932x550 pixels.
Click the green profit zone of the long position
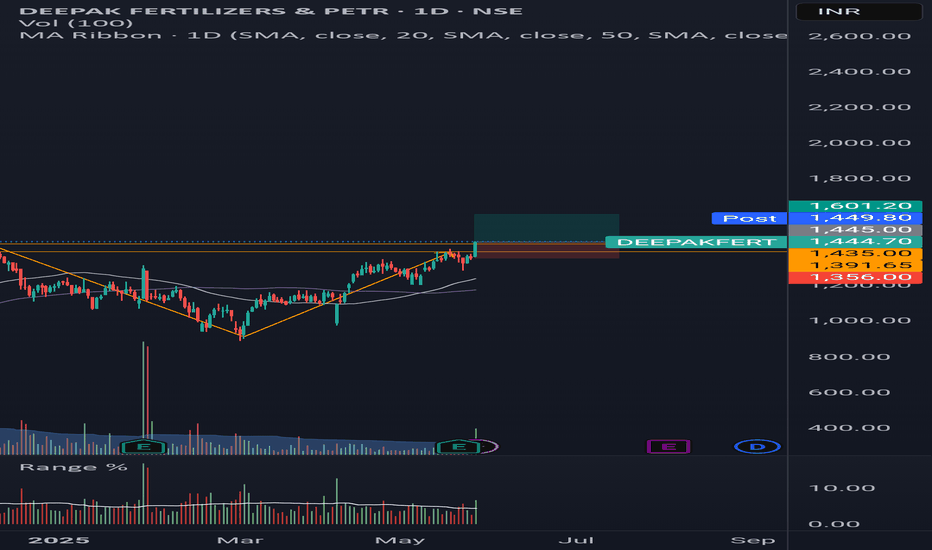coord(546,228)
